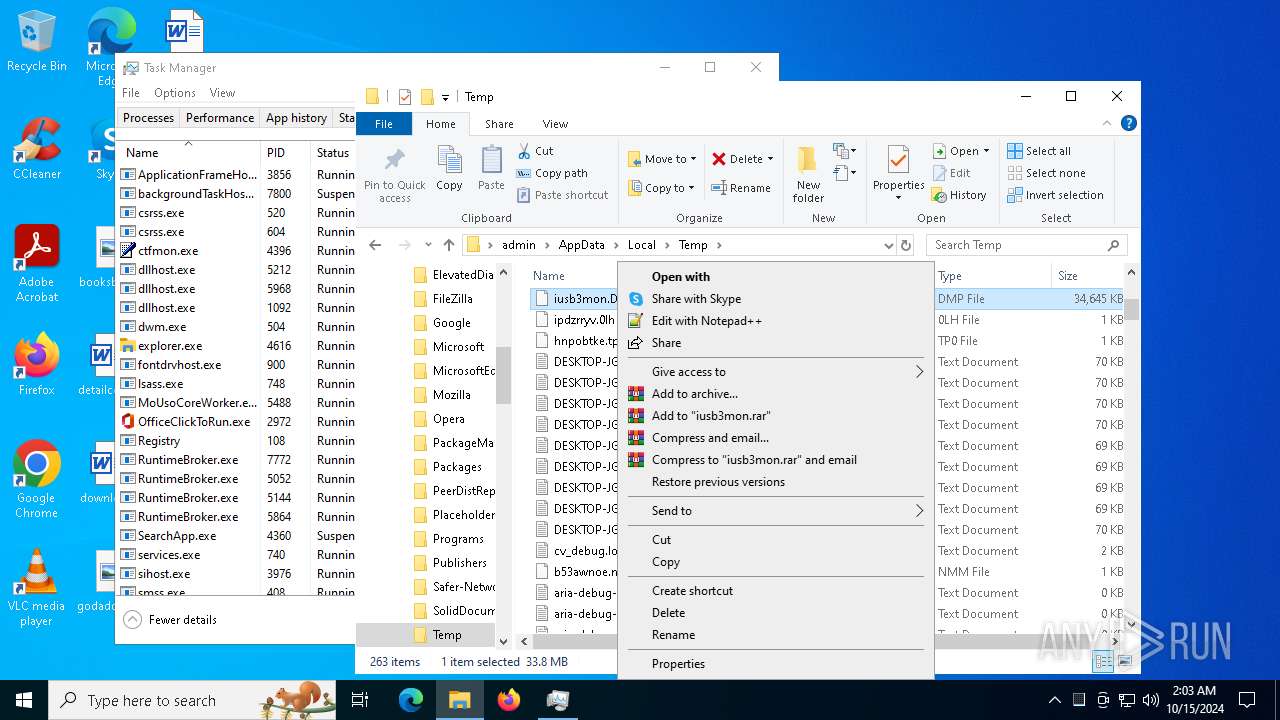This screenshot has width=1280, height=720.
Task: Open Task Manager Options menu
Action: pyautogui.click(x=175, y=93)
